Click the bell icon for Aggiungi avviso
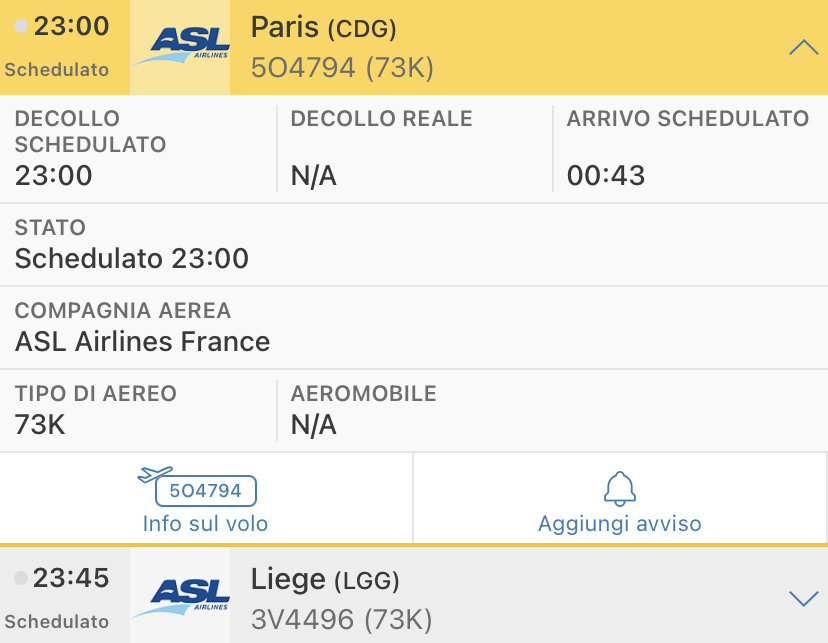Image resolution: width=828 pixels, height=643 pixels. [620, 488]
